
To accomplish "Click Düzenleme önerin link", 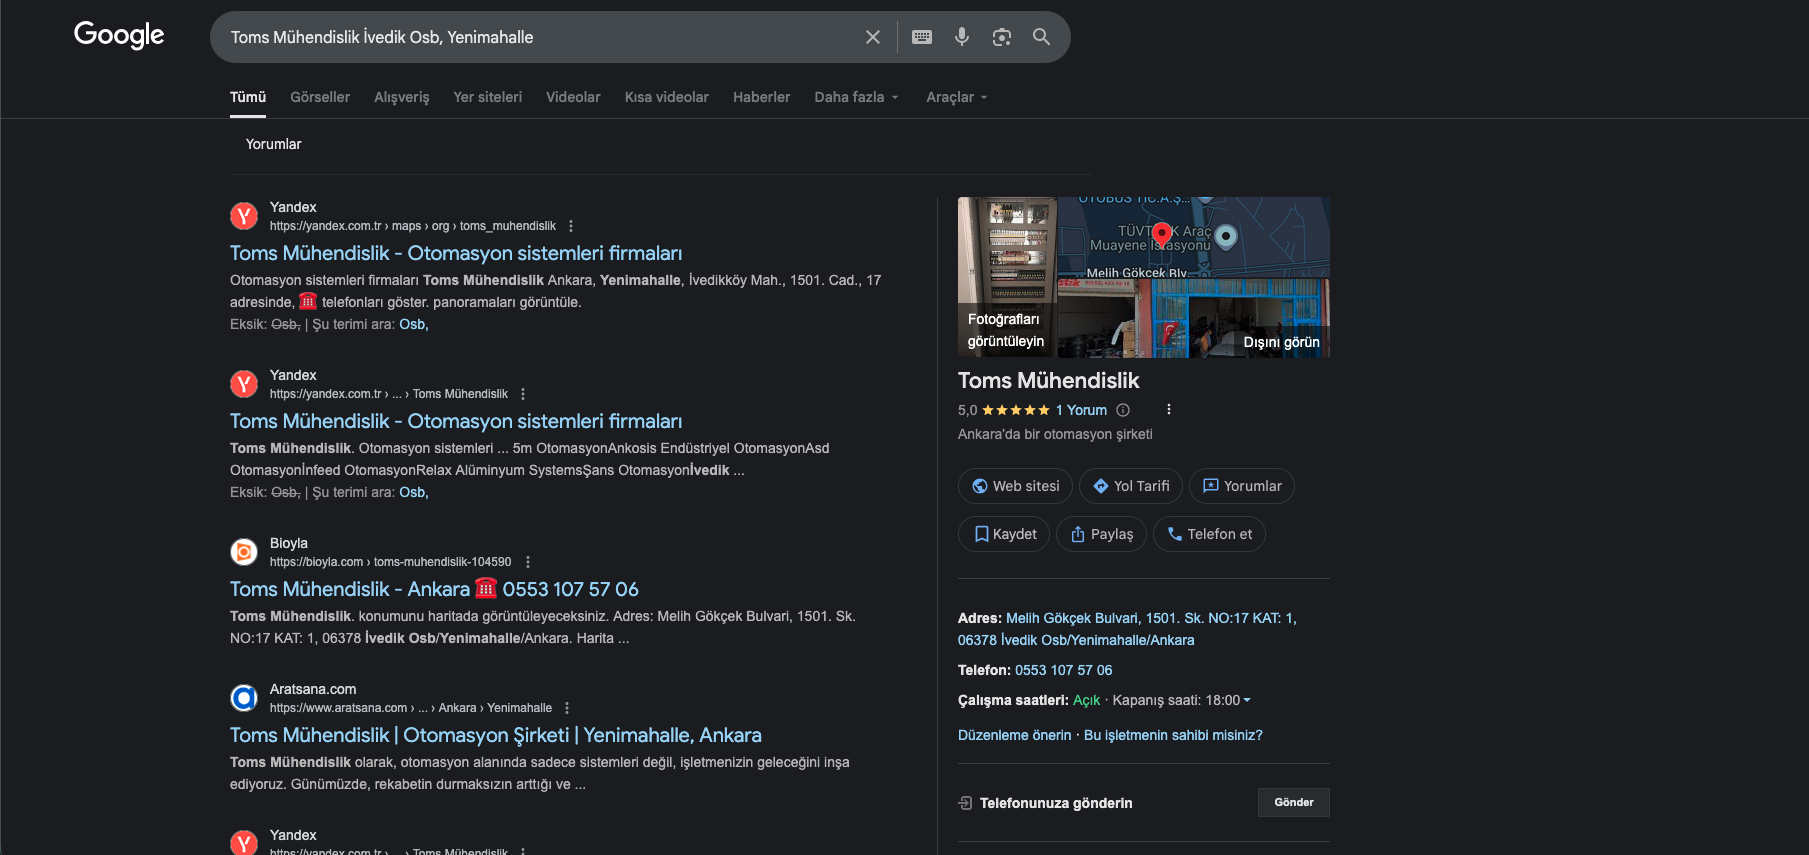I will point(1014,735).
